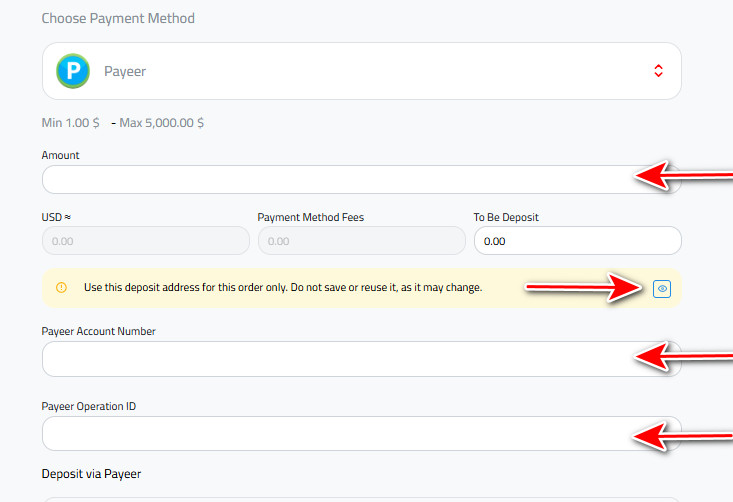Click the Amount field label
The height and width of the screenshot is (502, 733).
pyautogui.click(x=60, y=155)
